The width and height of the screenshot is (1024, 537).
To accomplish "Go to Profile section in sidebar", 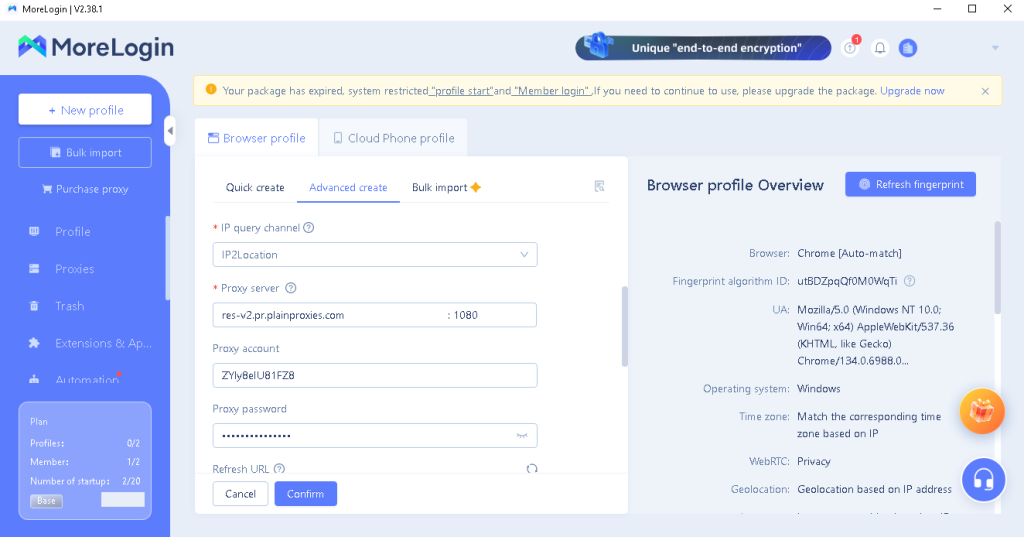I will click(x=72, y=231).
